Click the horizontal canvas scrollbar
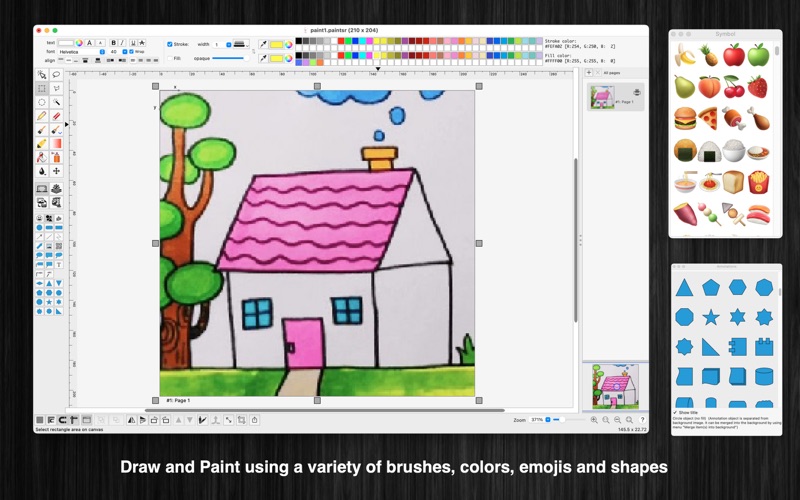800x500 pixels. (324, 410)
